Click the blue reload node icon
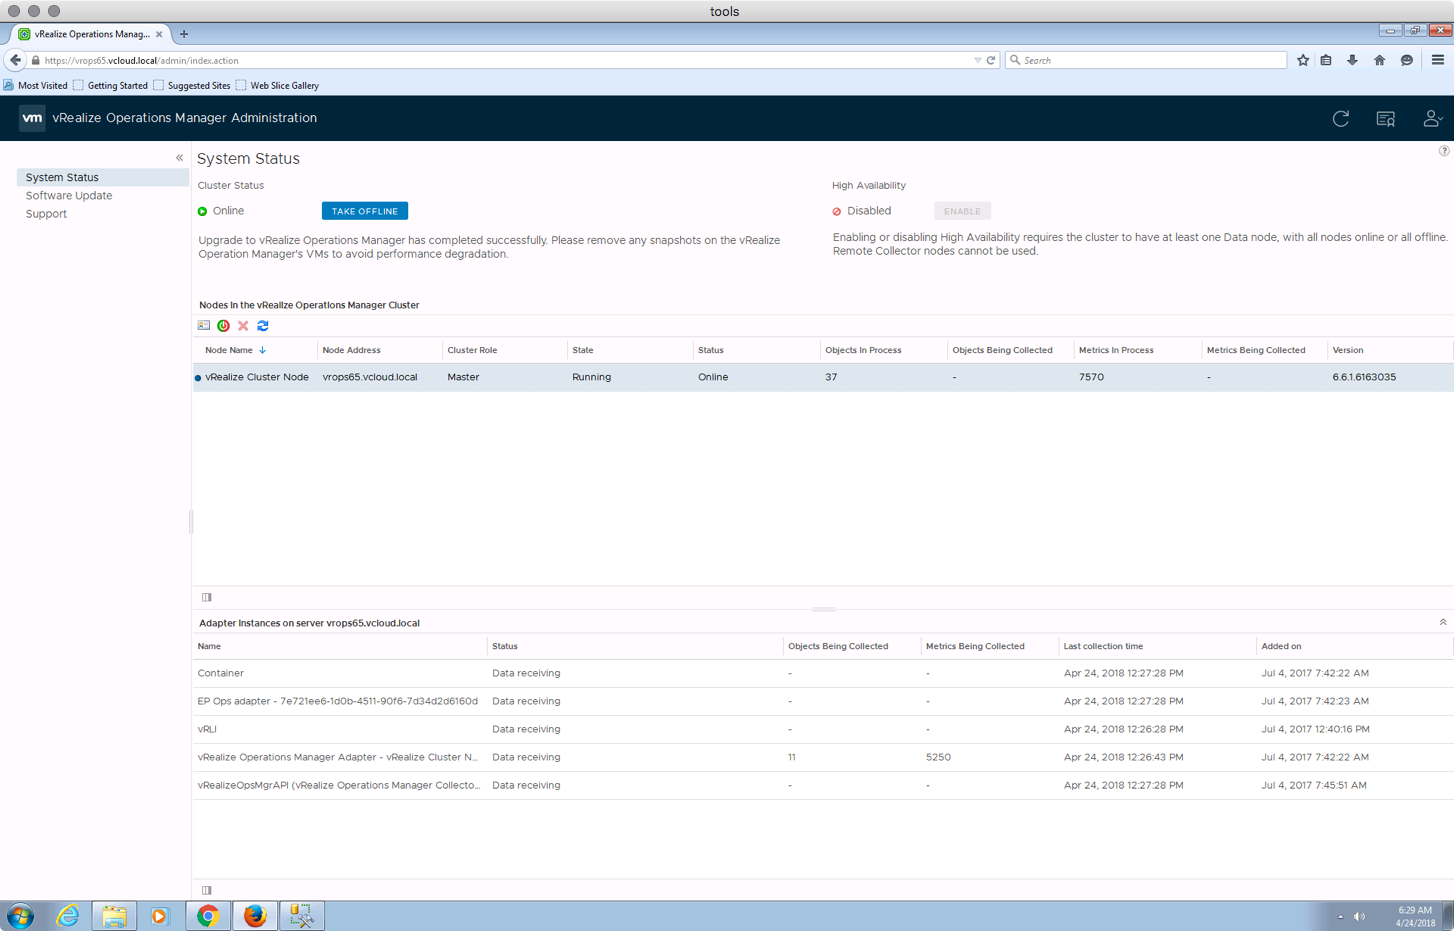This screenshot has width=1454, height=931. [x=263, y=326]
